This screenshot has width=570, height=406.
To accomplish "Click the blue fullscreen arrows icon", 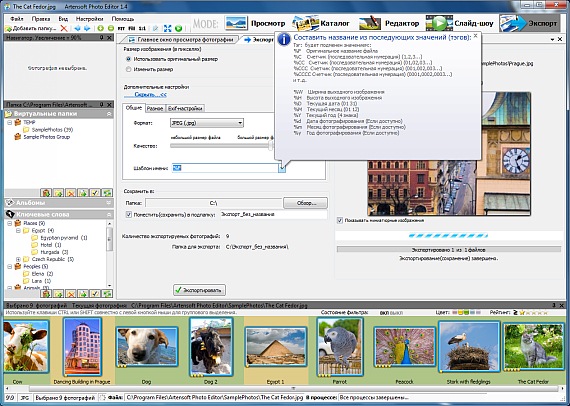I will click(168, 28).
